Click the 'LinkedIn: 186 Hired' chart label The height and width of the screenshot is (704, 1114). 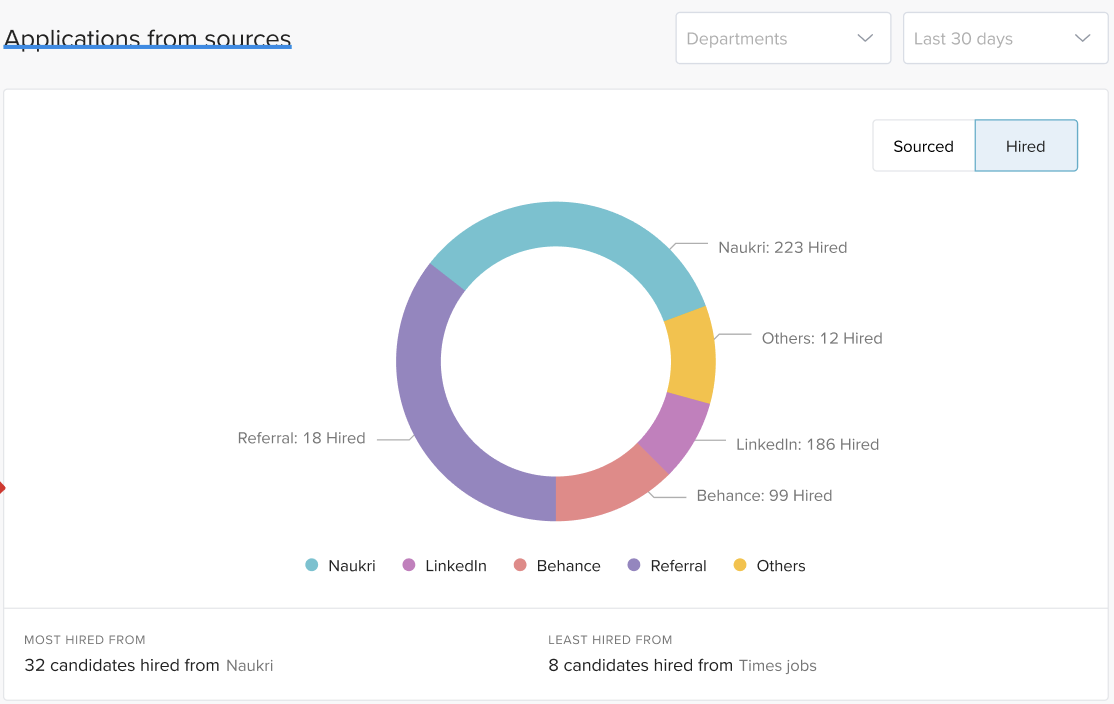point(807,445)
